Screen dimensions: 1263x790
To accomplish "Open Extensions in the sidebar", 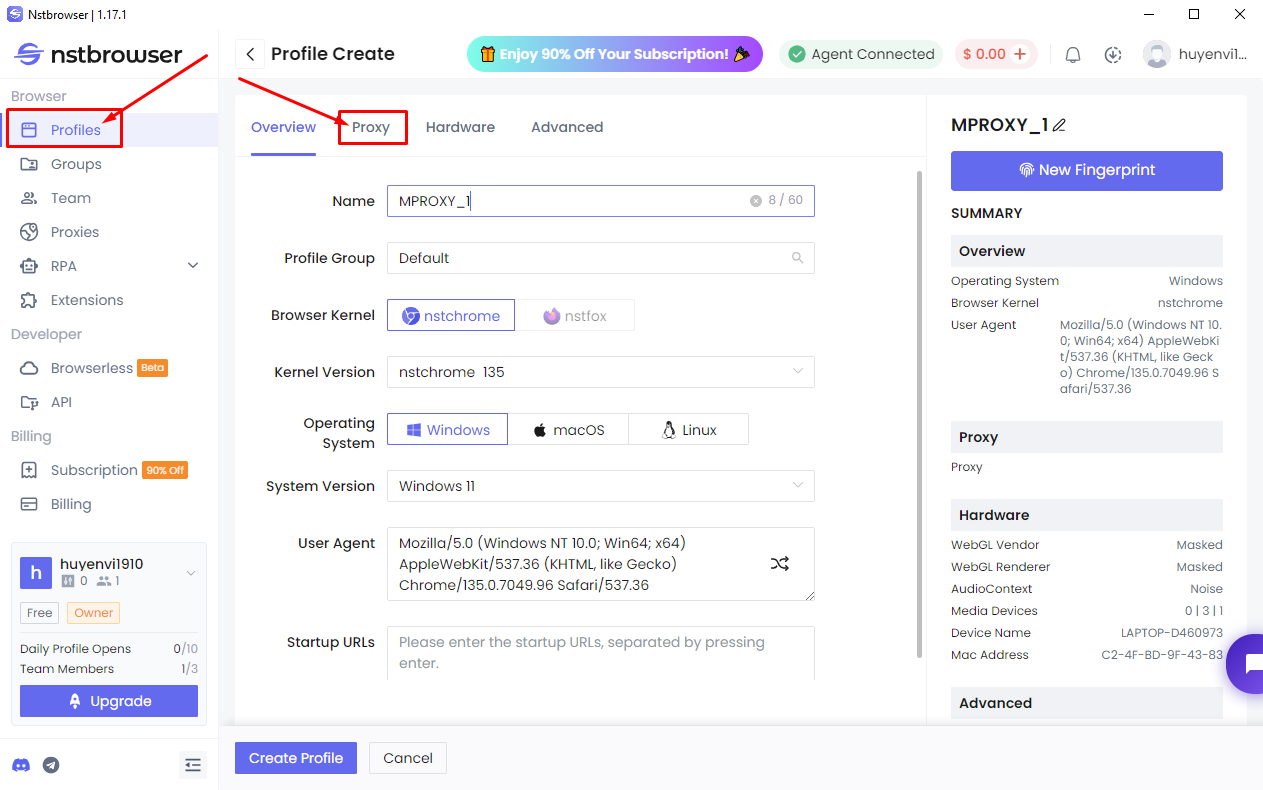I will tap(87, 300).
